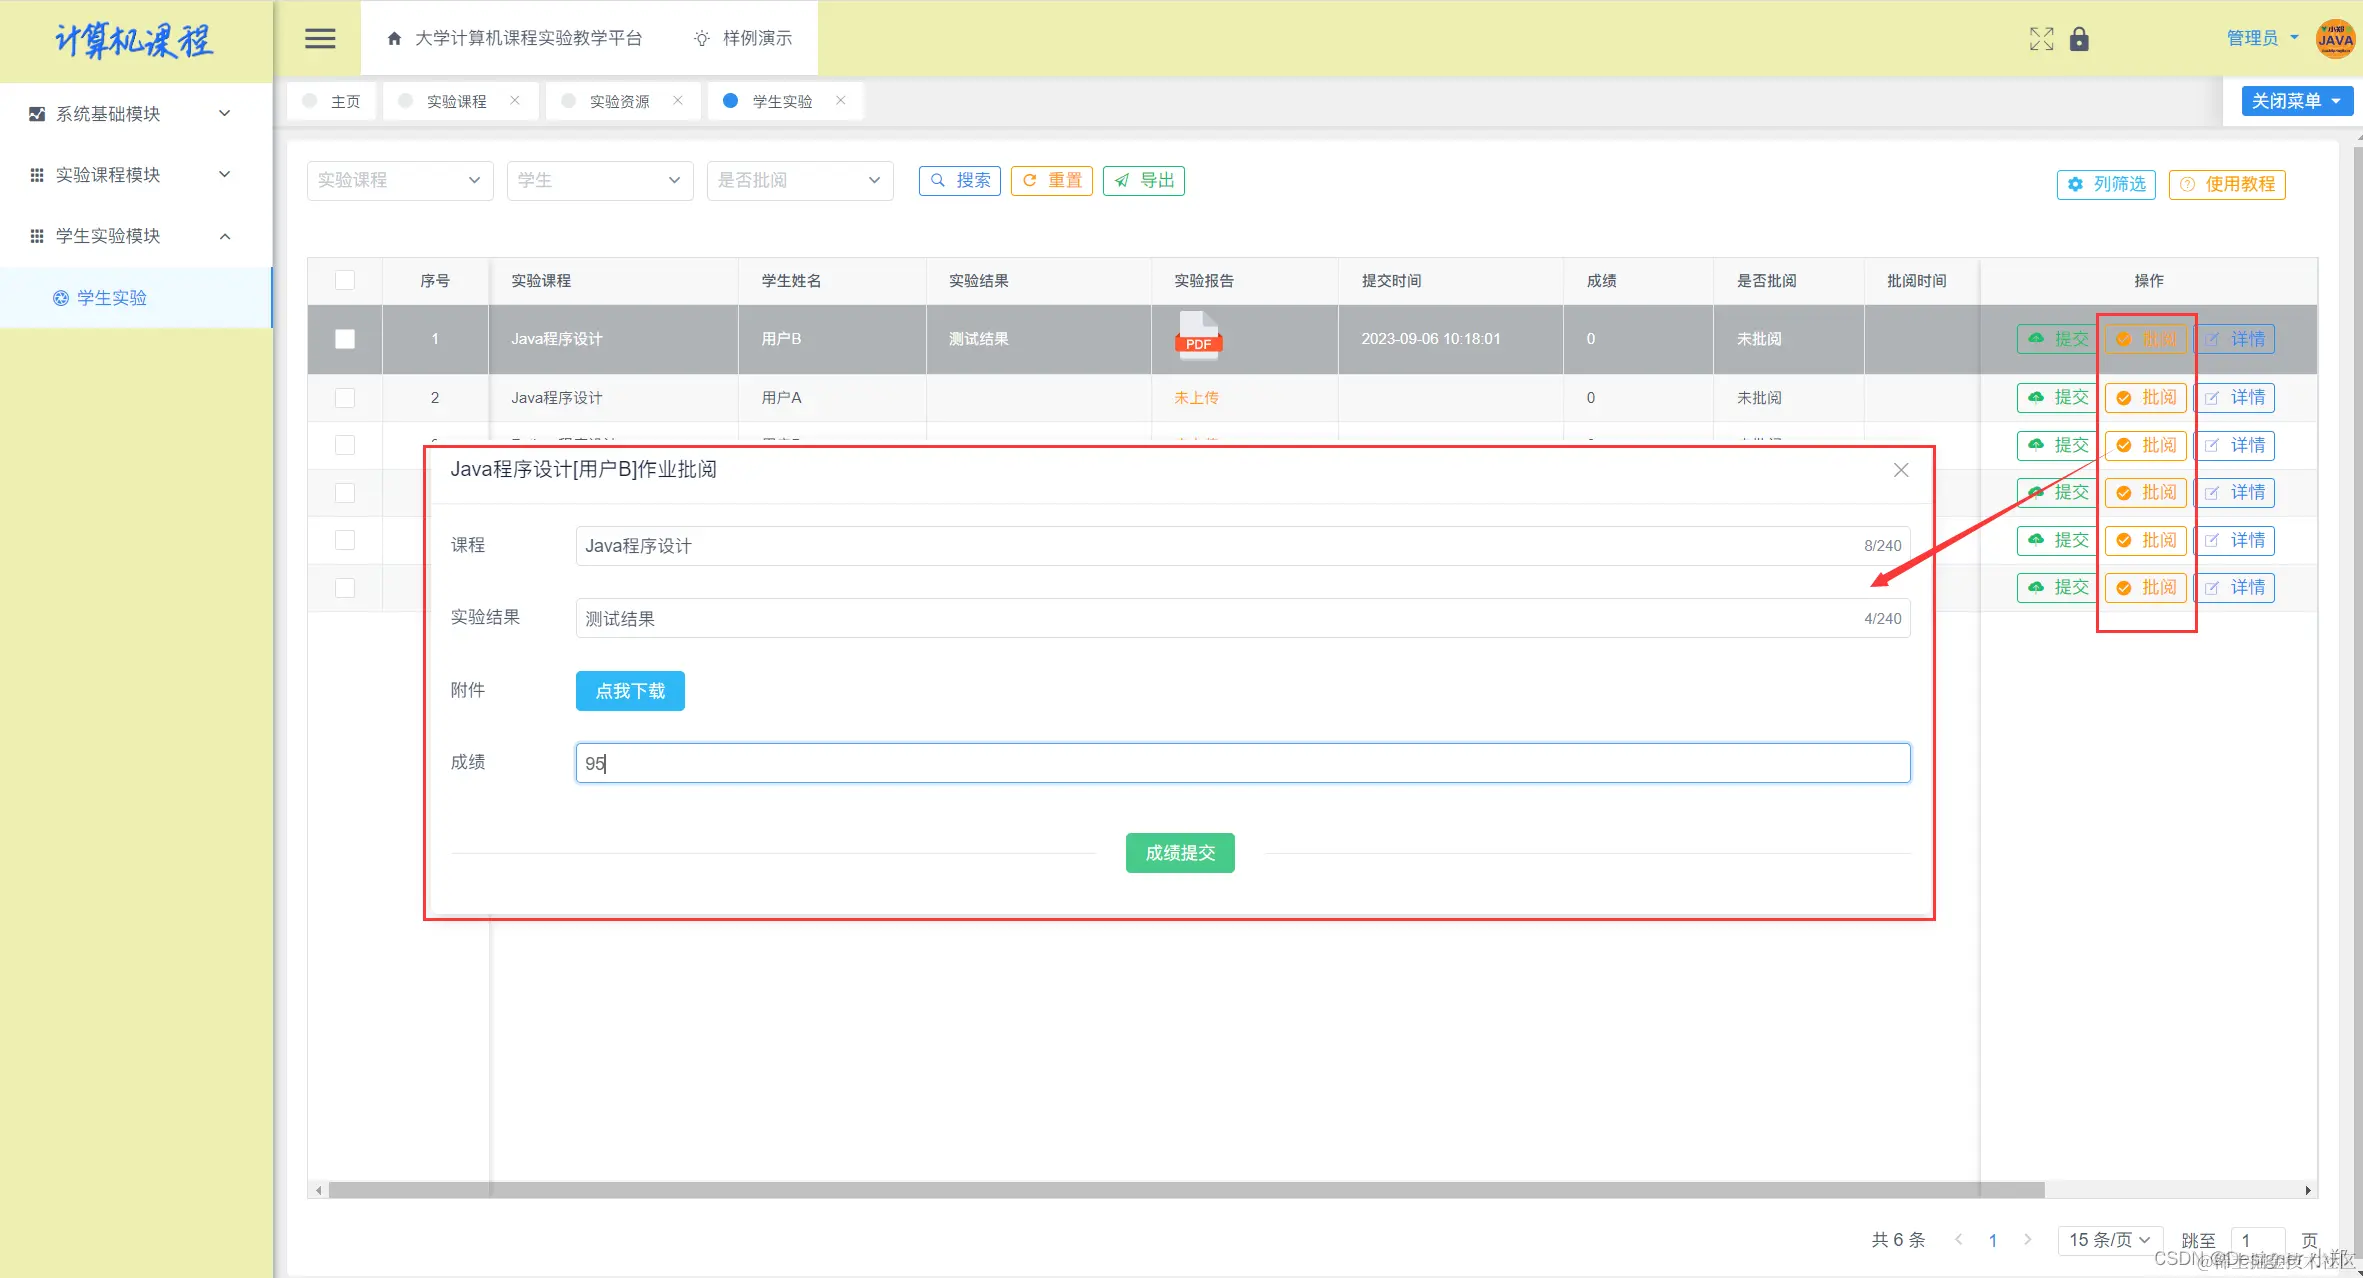
Task: Check the checkbox for row 2
Action: (x=345, y=398)
